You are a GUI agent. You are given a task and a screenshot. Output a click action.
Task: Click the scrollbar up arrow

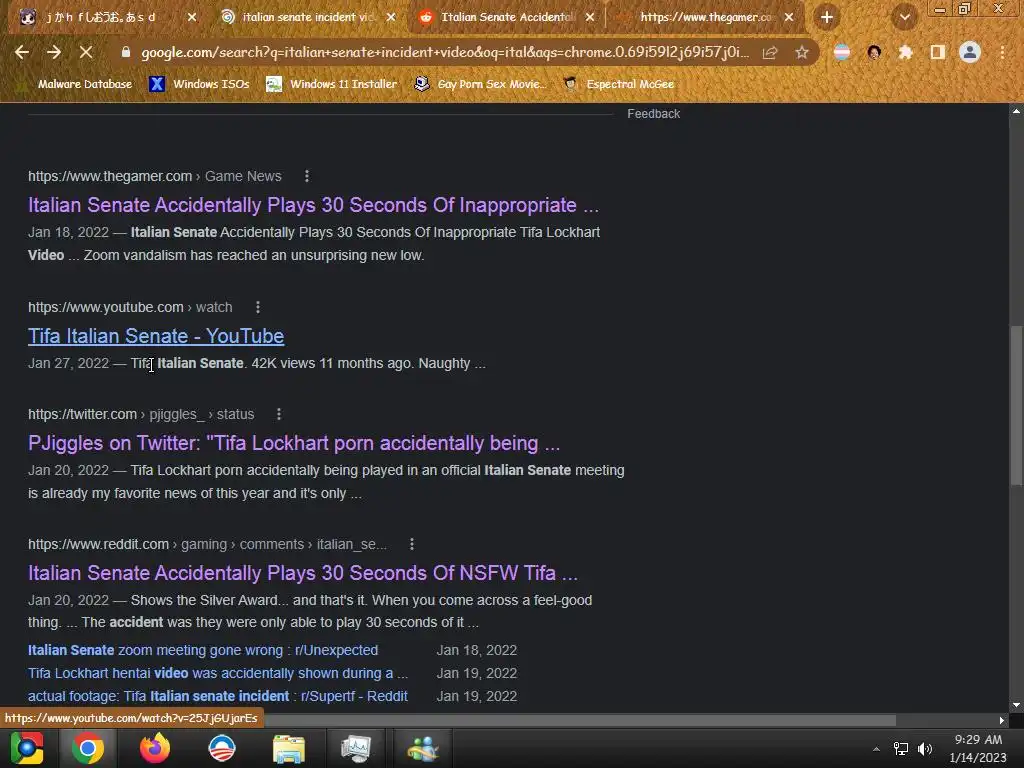[x=1016, y=111]
